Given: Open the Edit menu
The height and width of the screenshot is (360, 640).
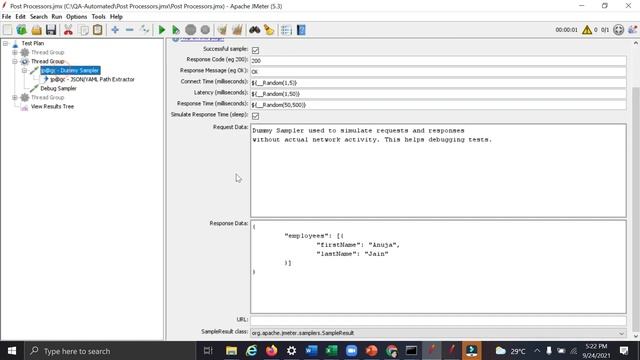Looking at the screenshot, I should [x=20, y=17].
